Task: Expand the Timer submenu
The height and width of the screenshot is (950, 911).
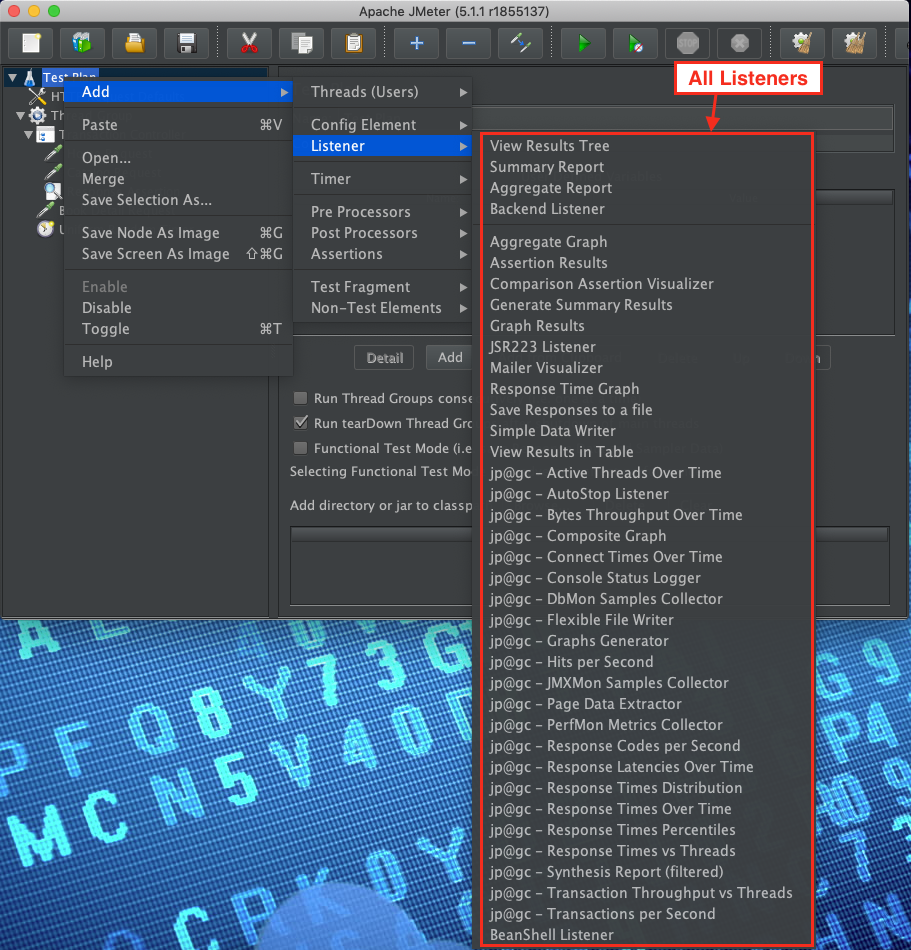Action: click(x=382, y=179)
